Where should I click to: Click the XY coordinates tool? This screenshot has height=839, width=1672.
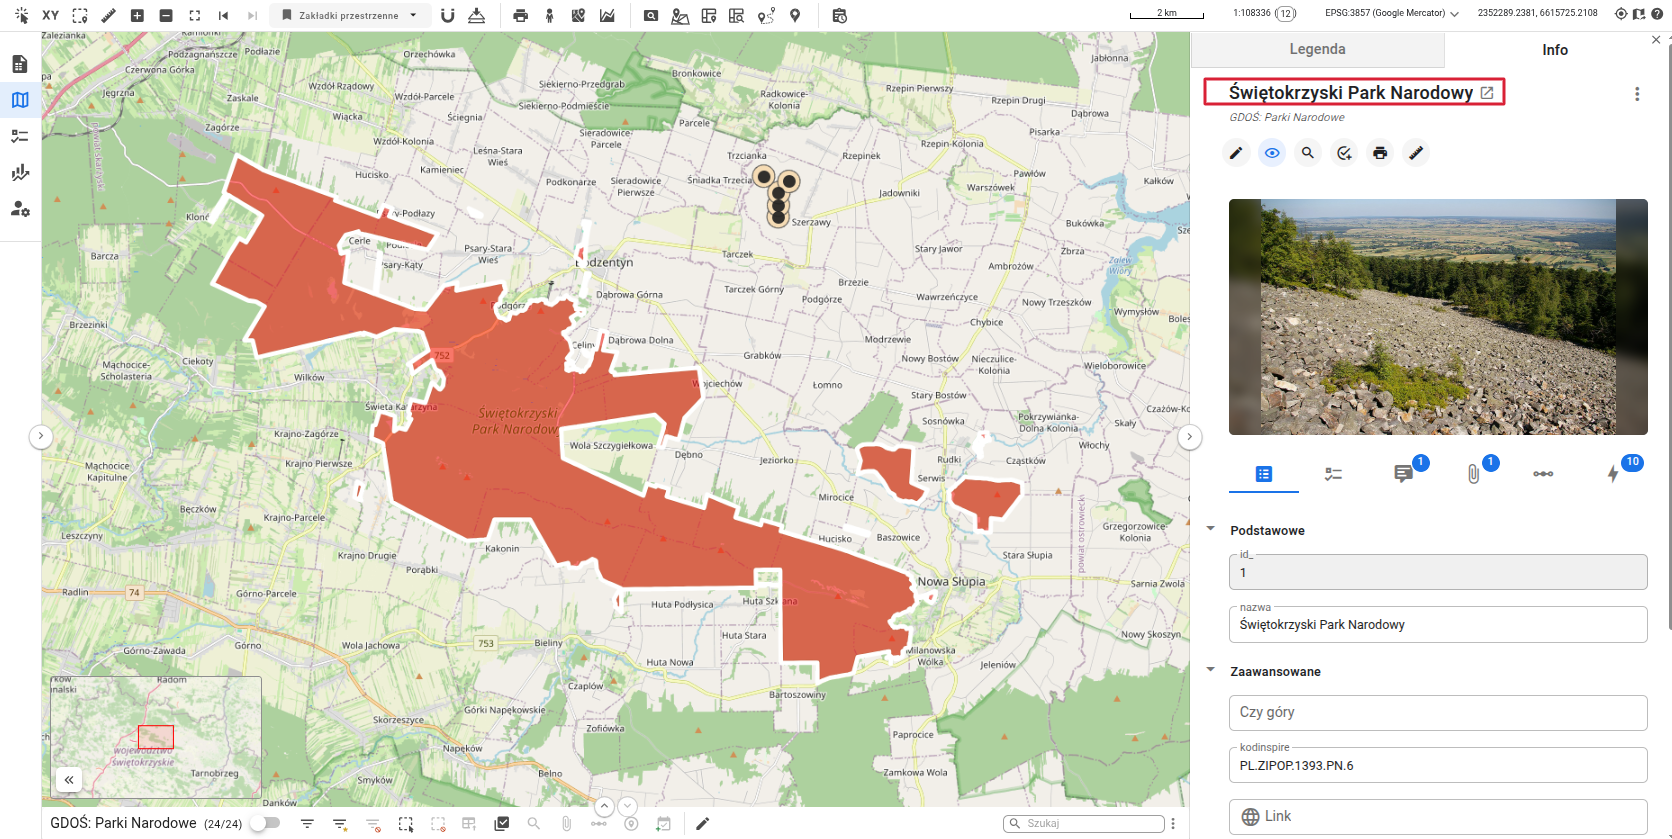coord(50,15)
